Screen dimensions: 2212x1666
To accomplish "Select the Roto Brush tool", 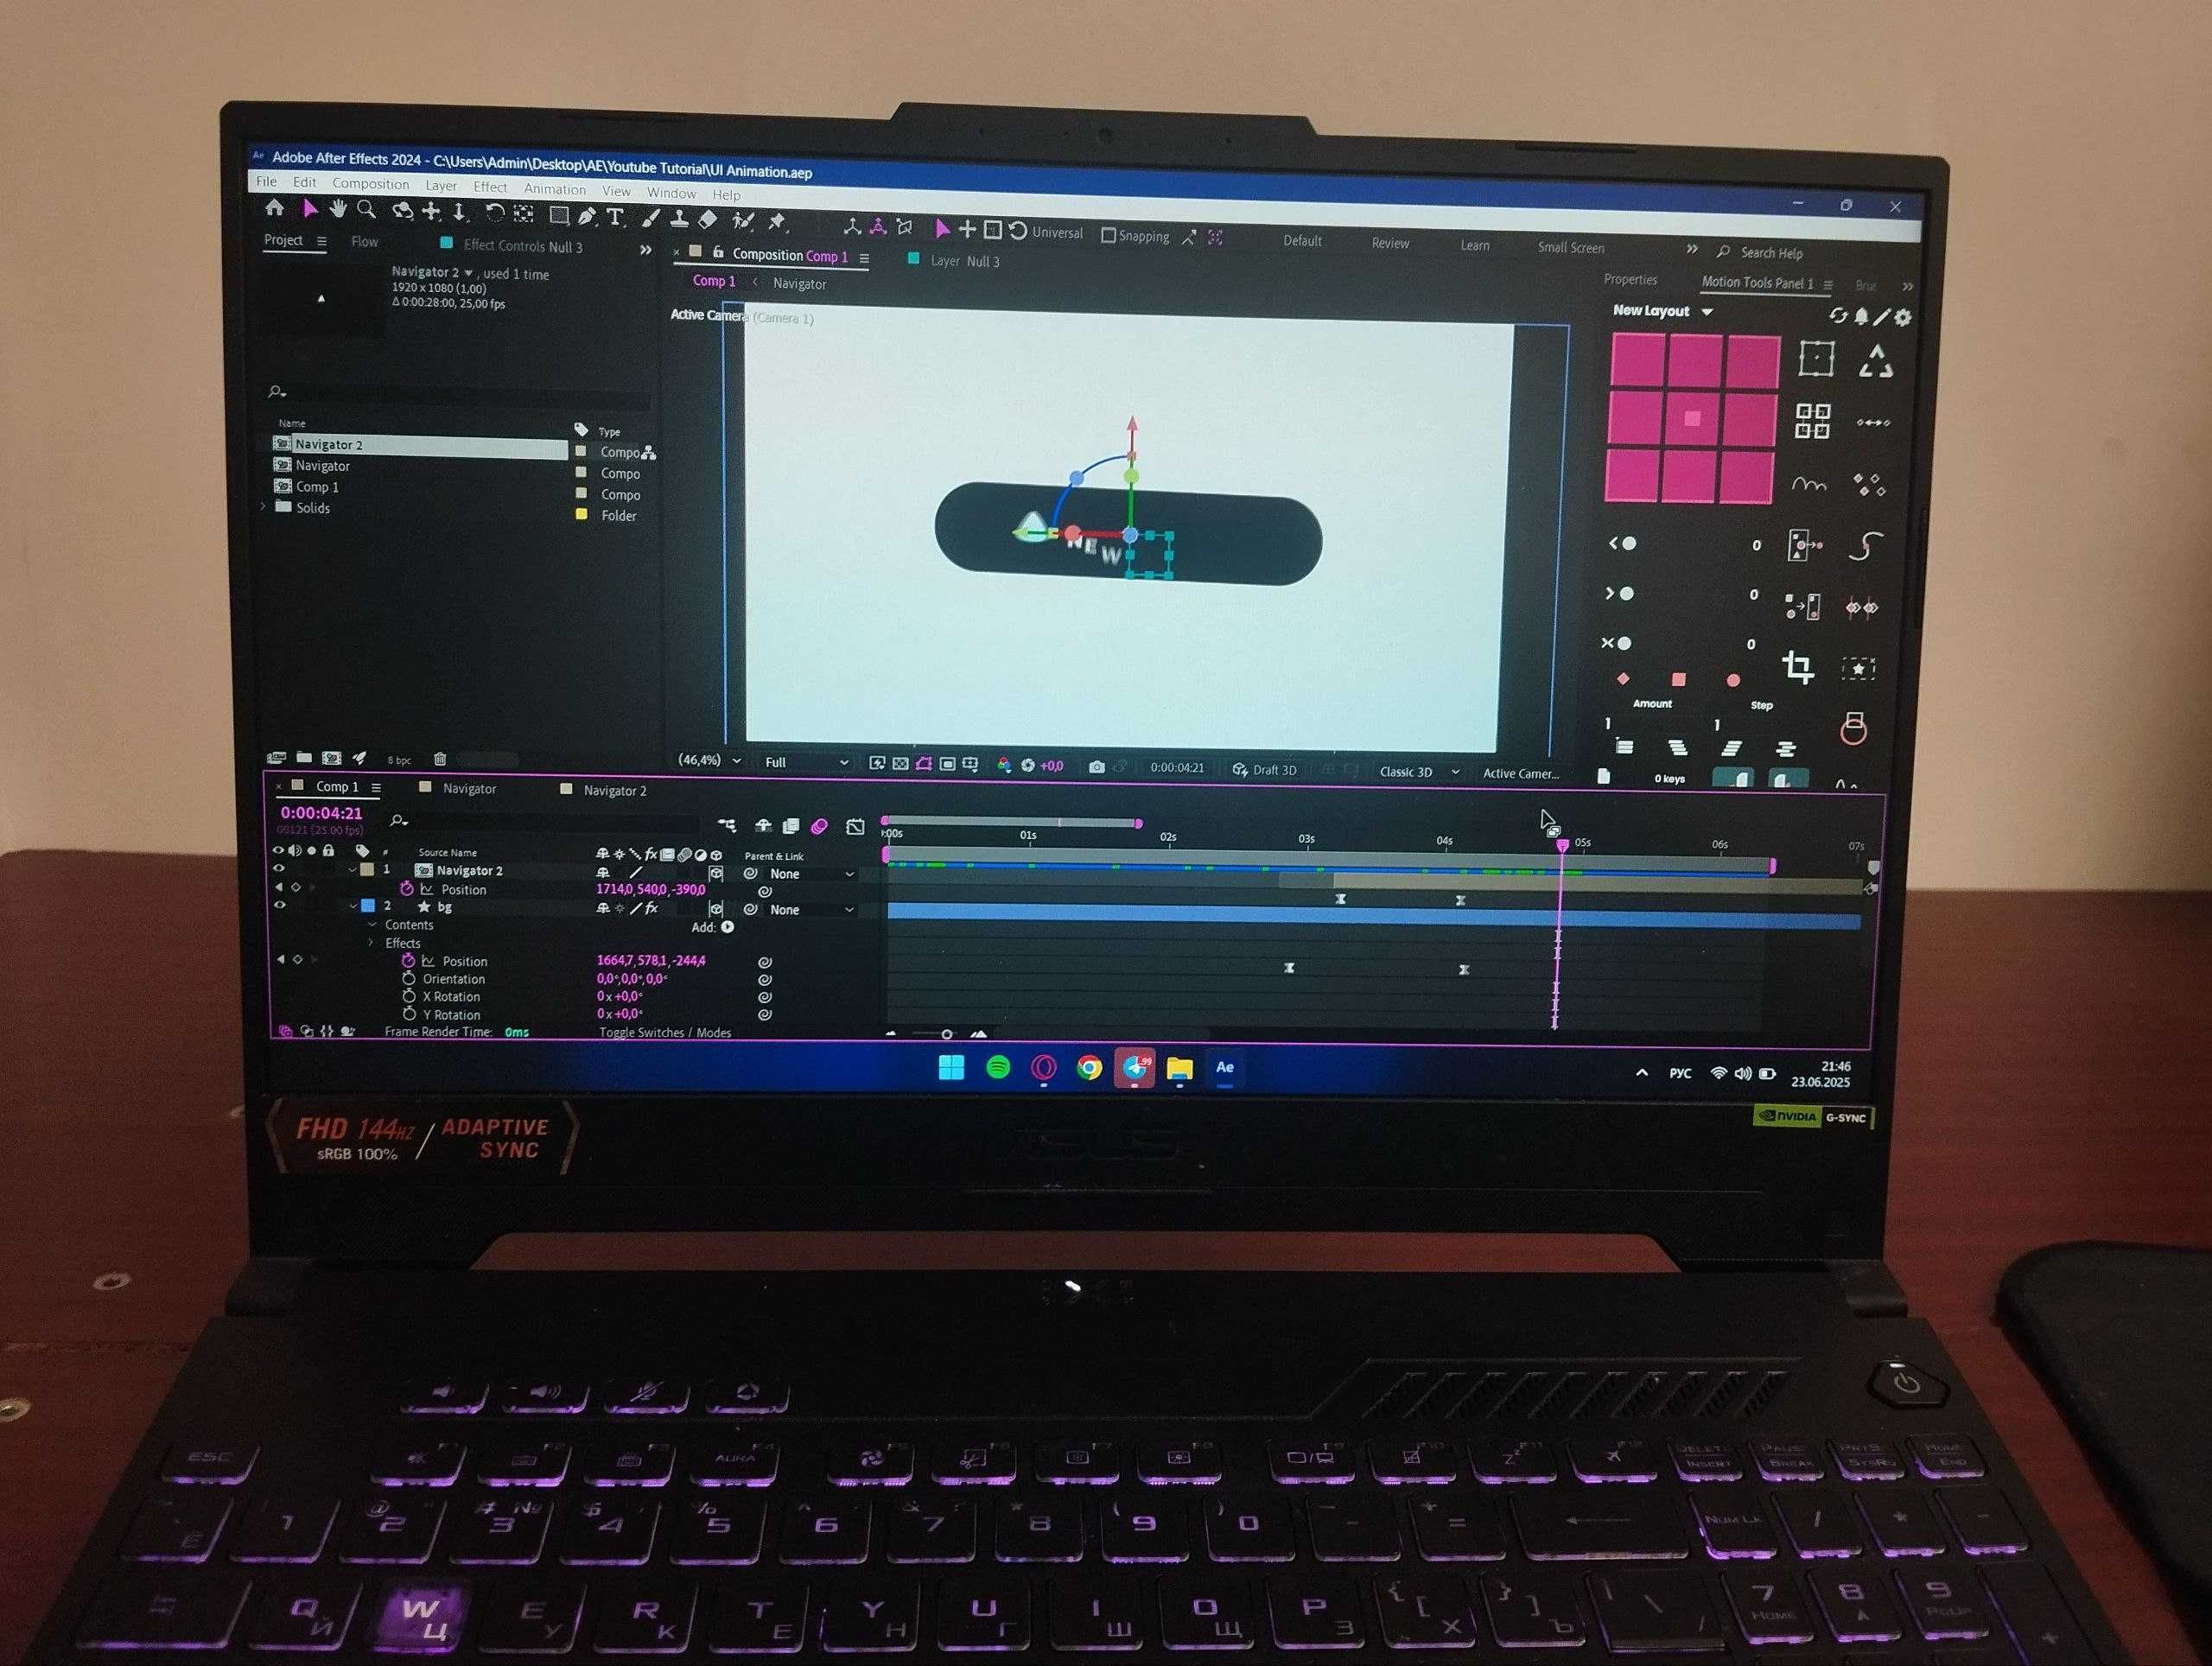I will [x=742, y=220].
